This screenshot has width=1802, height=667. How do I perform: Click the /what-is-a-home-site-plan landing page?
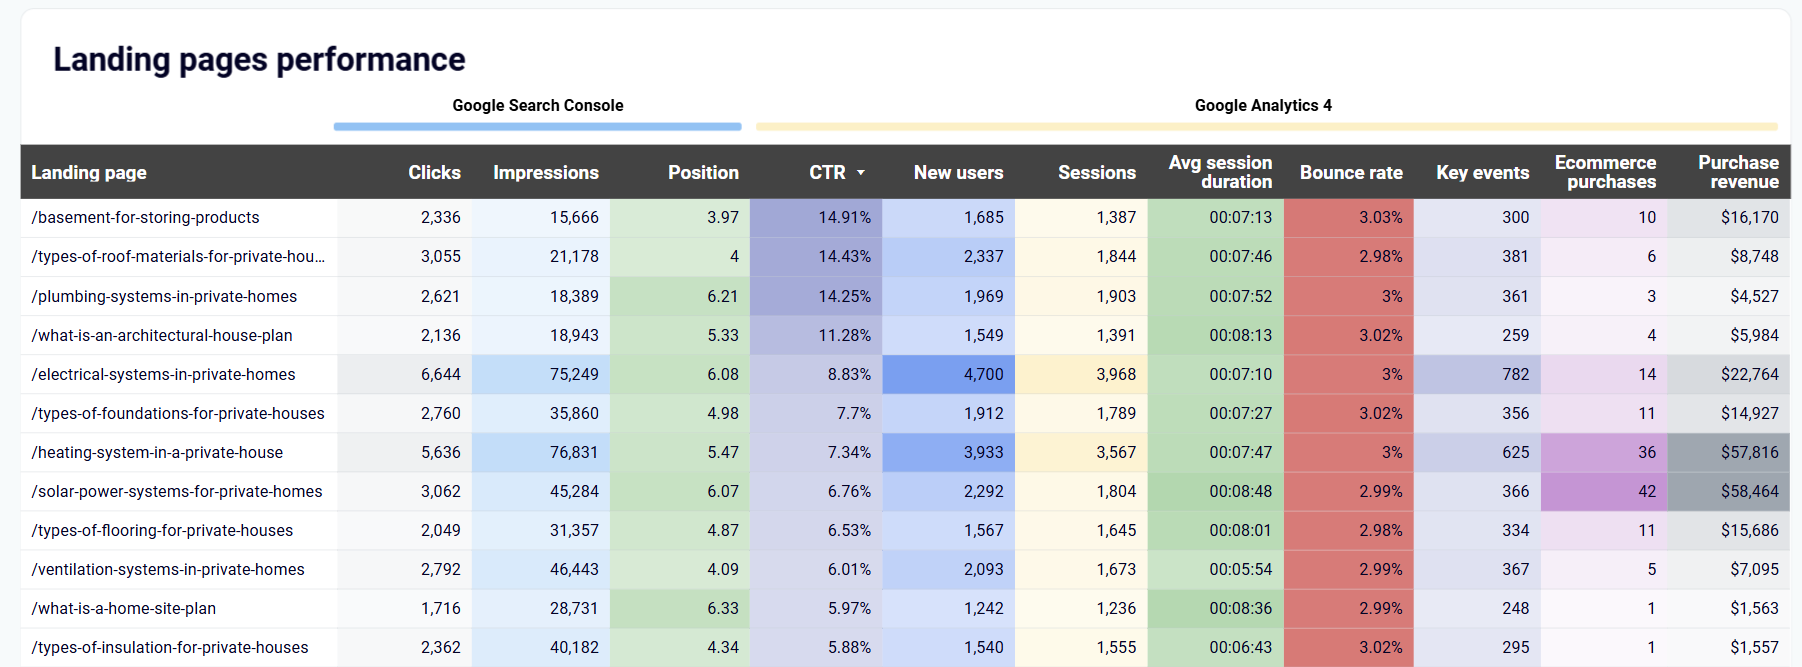(124, 608)
